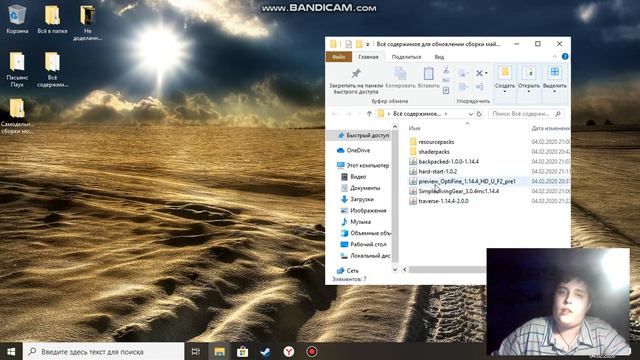640x360 pixels.
Task: Select Быстрый доступ in navigation pane
Action: (x=363, y=136)
